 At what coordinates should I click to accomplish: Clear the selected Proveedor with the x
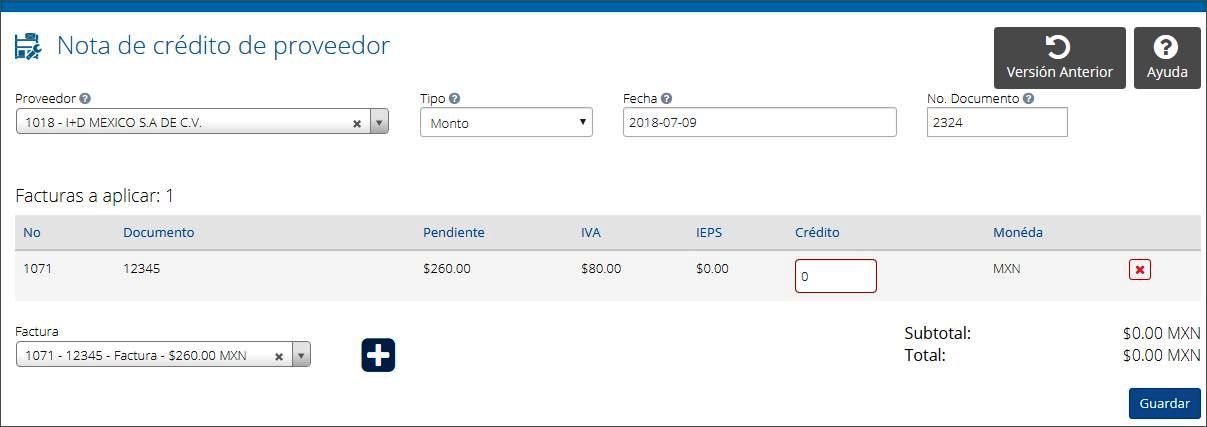[357, 124]
